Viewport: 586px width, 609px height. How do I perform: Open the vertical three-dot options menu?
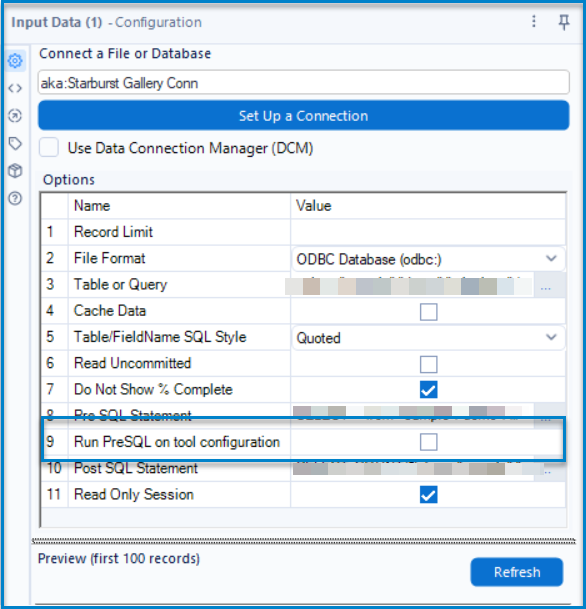[x=534, y=21]
